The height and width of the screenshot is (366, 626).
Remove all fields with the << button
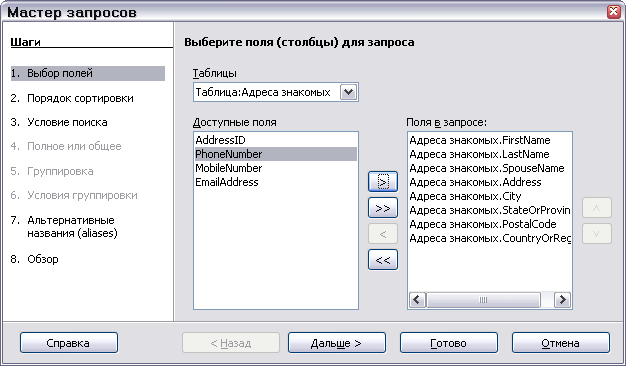[383, 260]
